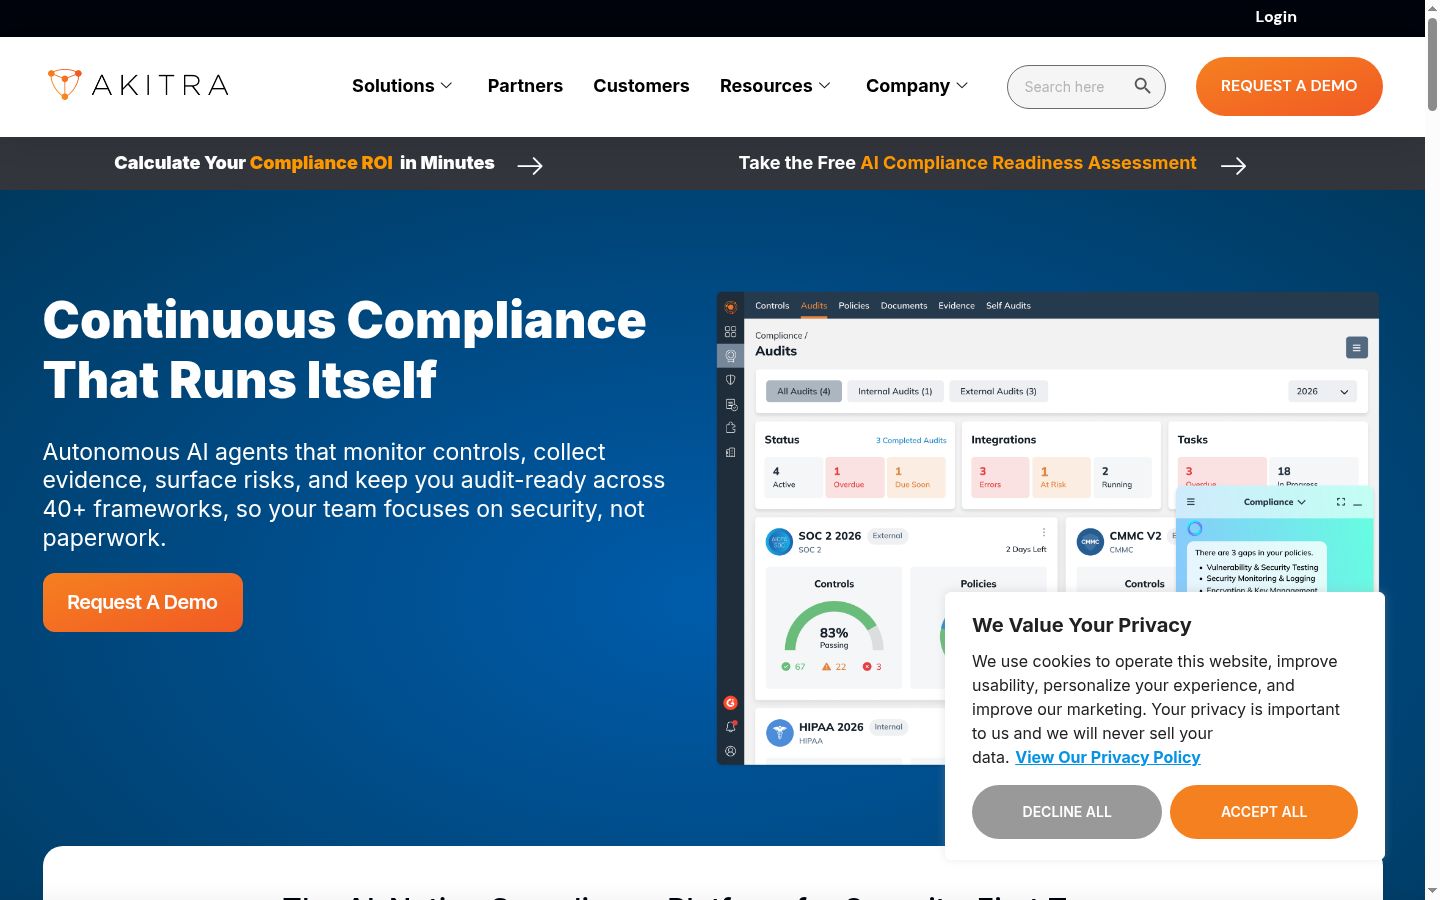The height and width of the screenshot is (900, 1440).
Task: Click the green check icon next to 67
Action: point(786,667)
